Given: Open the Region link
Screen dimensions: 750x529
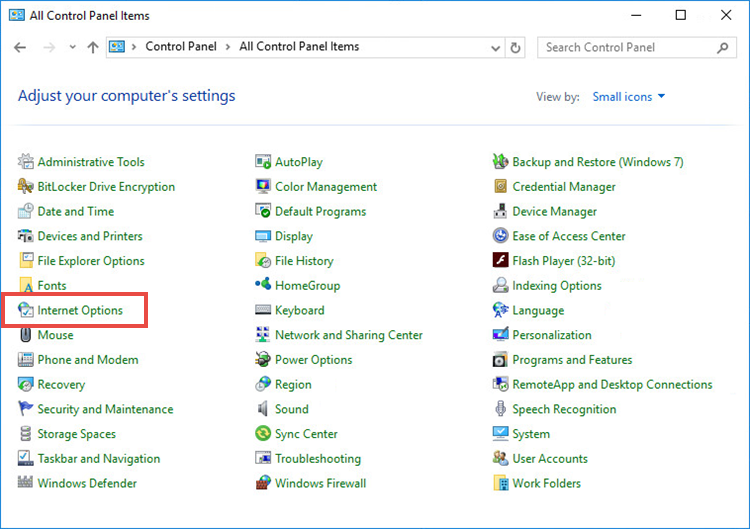Looking at the screenshot, I should coord(293,385).
